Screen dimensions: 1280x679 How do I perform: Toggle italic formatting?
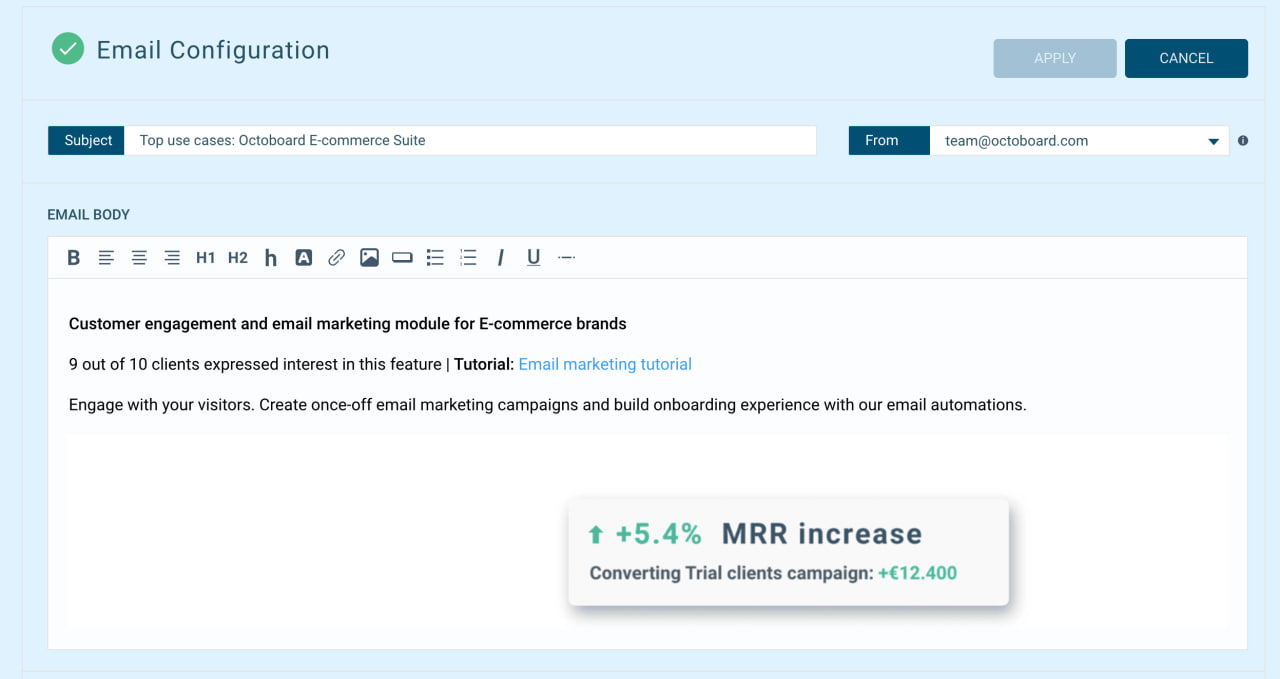coord(500,258)
